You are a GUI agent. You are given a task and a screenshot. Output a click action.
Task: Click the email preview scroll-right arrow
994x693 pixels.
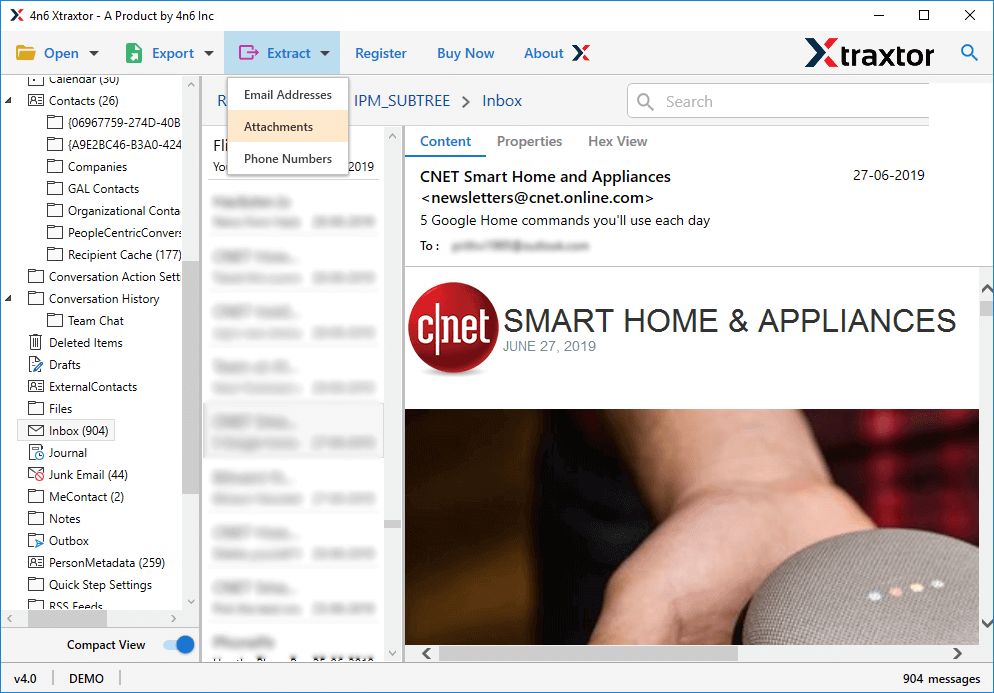(x=957, y=653)
